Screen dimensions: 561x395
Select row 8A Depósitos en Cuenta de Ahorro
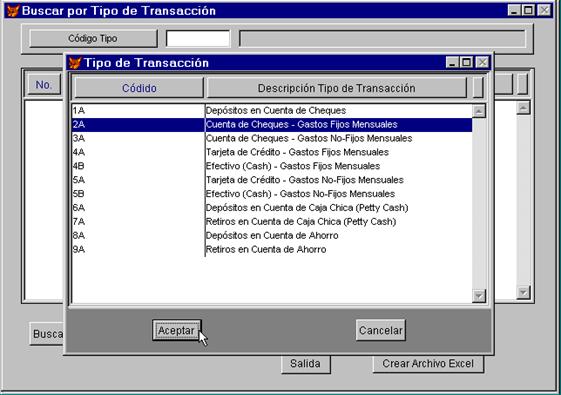click(272, 236)
